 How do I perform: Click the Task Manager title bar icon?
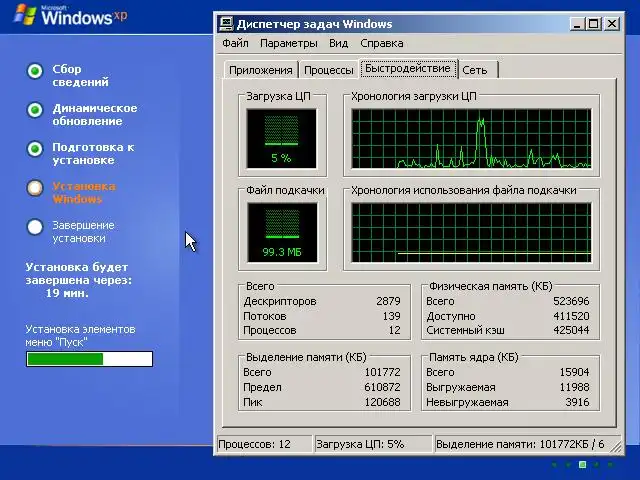click(226, 24)
